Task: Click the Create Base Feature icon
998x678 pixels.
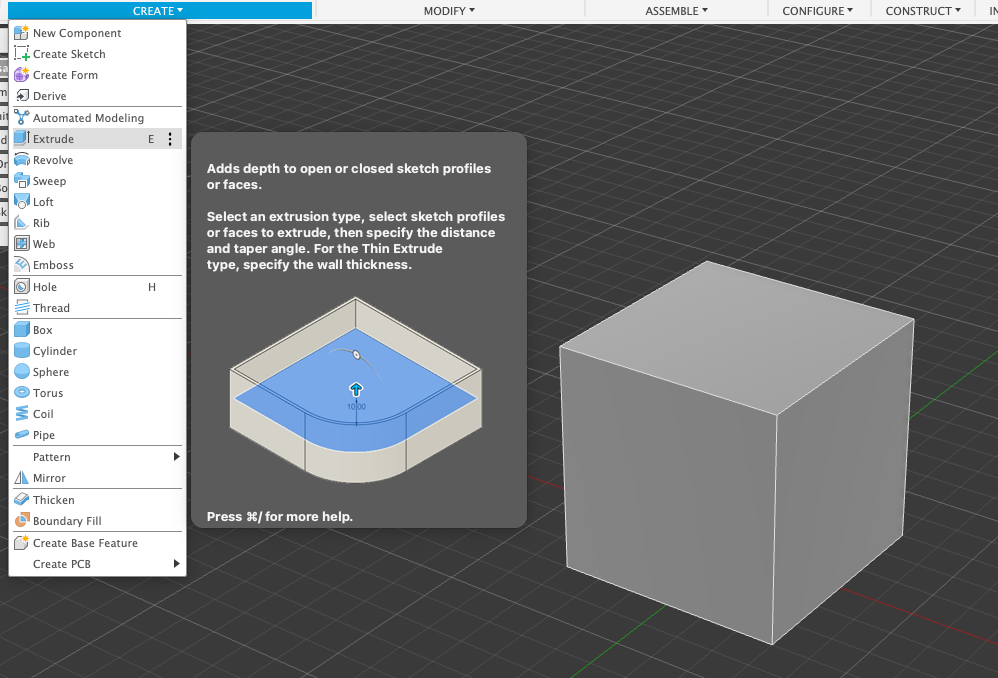Action: (x=22, y=542)
